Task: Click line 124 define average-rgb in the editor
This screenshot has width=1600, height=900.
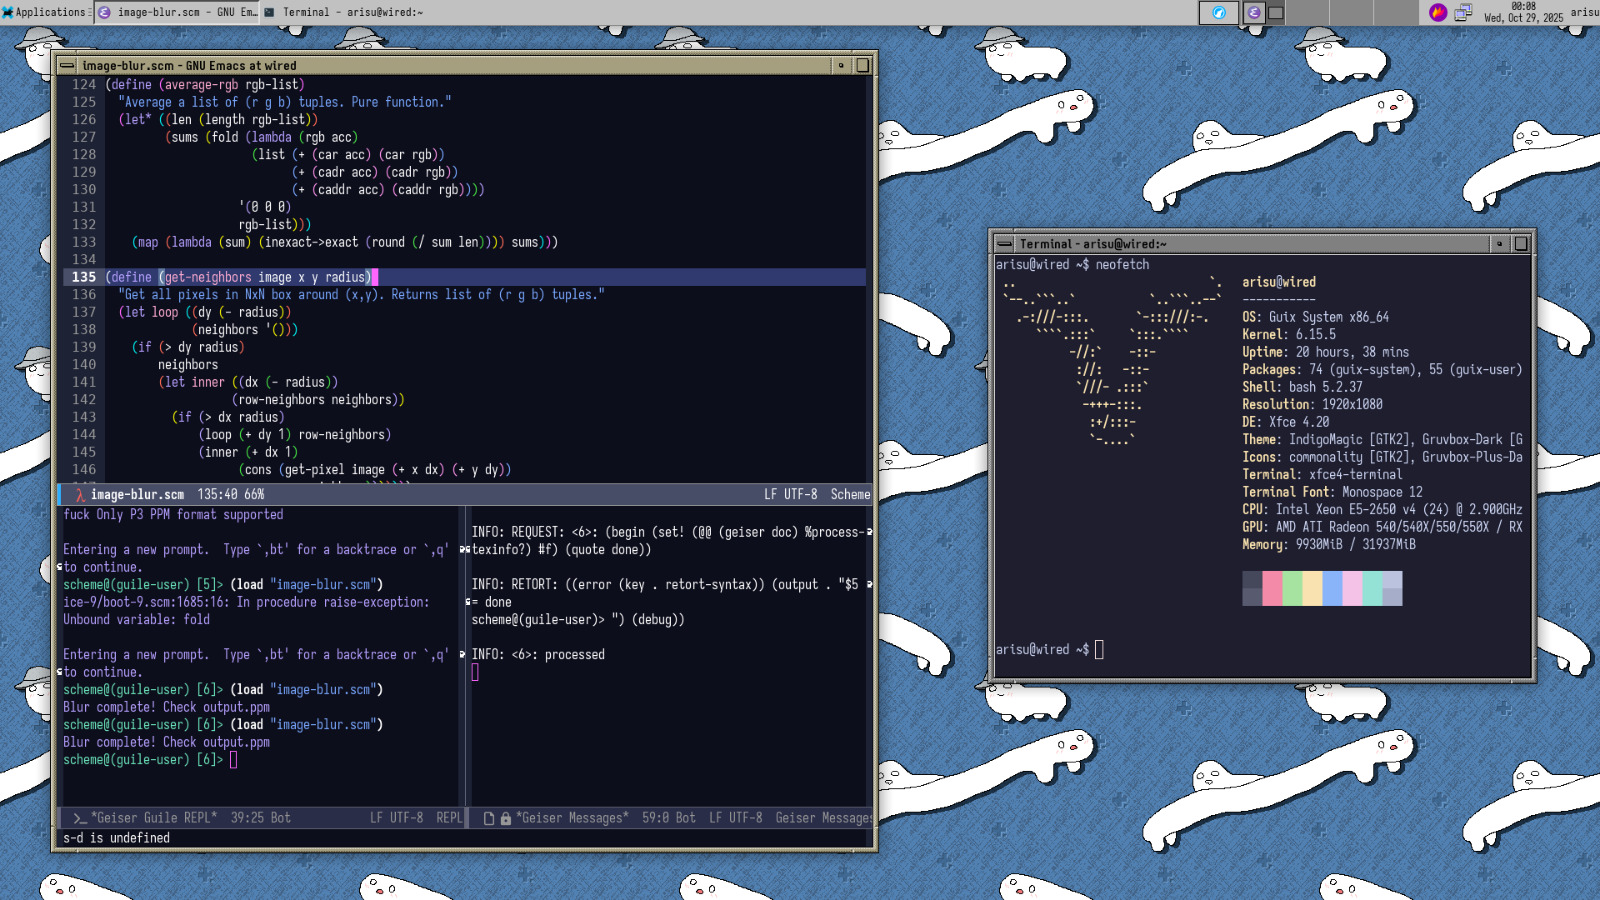Action: pyautogui.click(x=204, y=85)
